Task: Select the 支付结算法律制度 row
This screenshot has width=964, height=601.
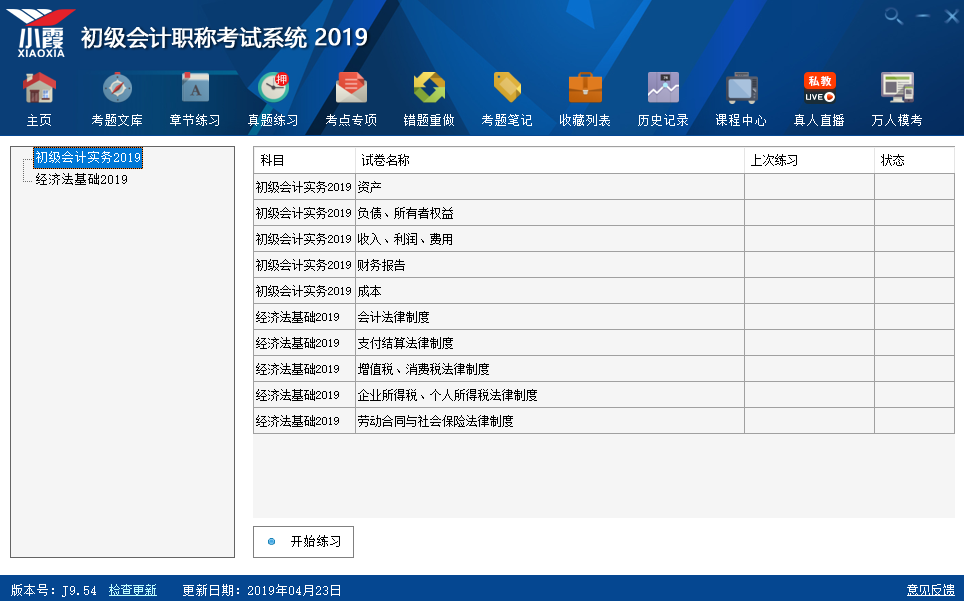Action: click(x=604, y=343)
